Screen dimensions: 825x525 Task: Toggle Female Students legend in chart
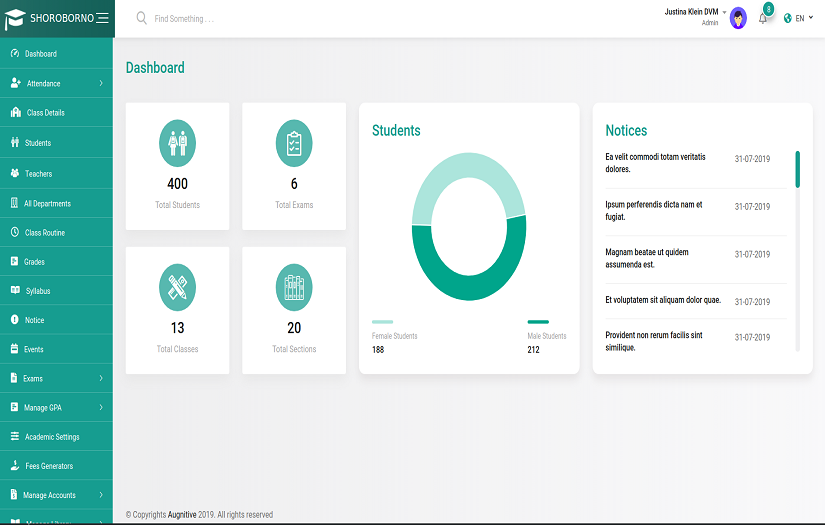(x=382, y=322)
